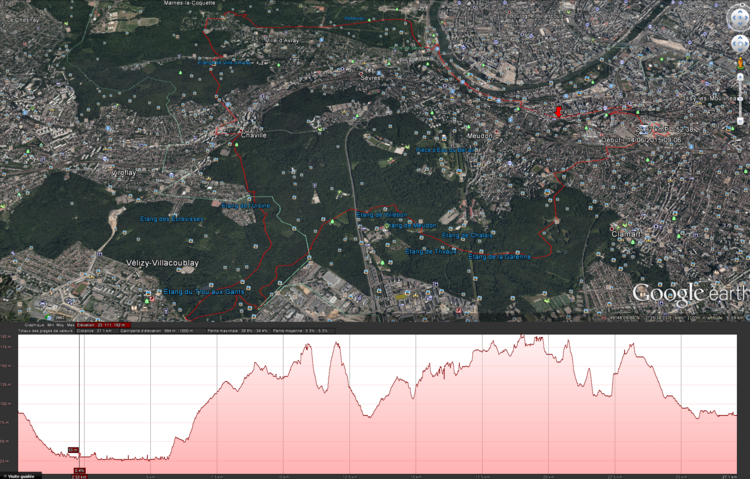Click the 0.4% slope cursor tag
Image resolution: width=750 pixels, height=479 pixels.
click(x=79, y=470)
